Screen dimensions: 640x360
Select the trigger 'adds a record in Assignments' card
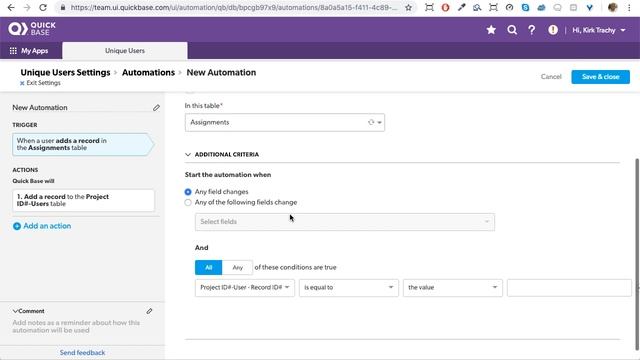coord(83,144)
